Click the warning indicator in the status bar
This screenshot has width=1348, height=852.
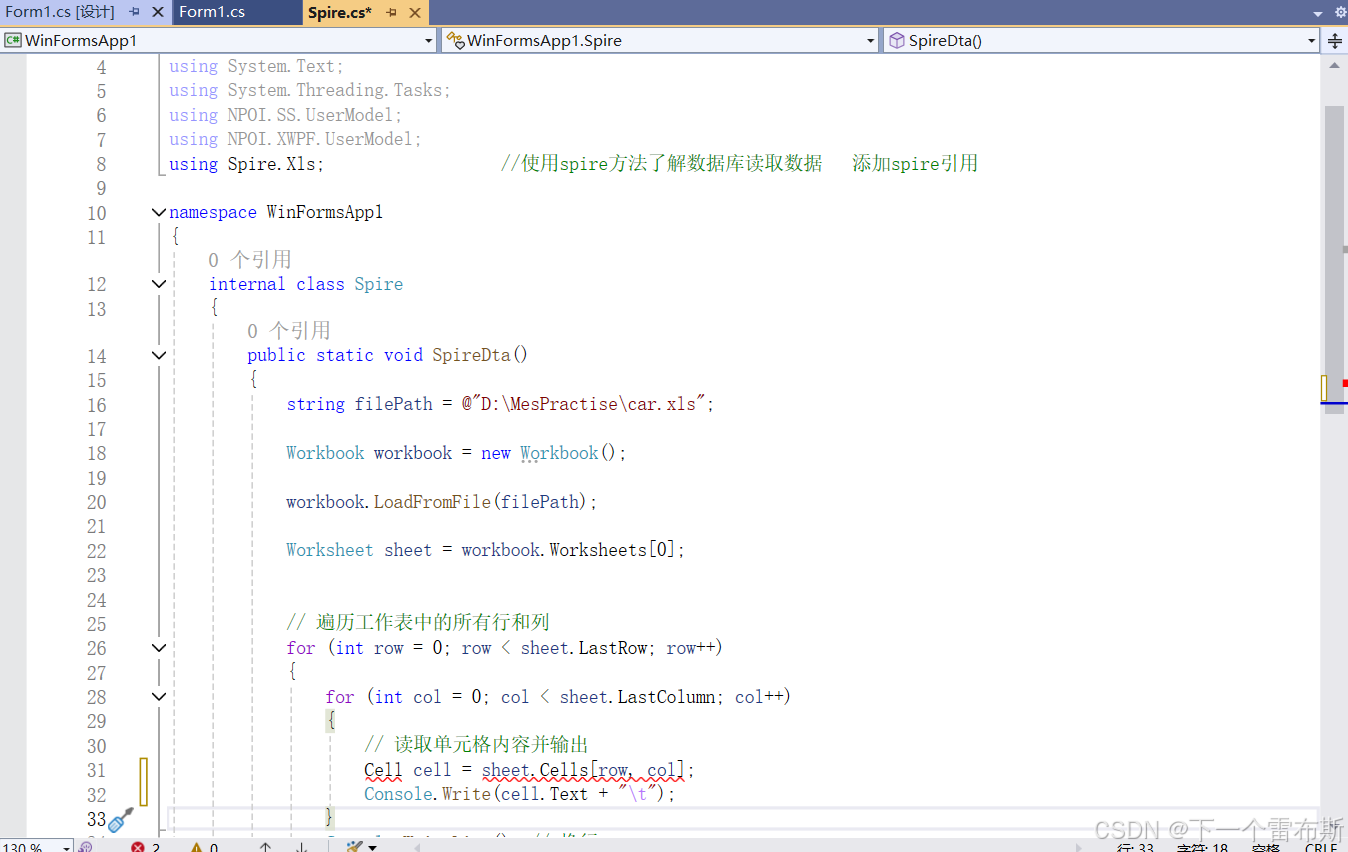click(x=202, y=845)
